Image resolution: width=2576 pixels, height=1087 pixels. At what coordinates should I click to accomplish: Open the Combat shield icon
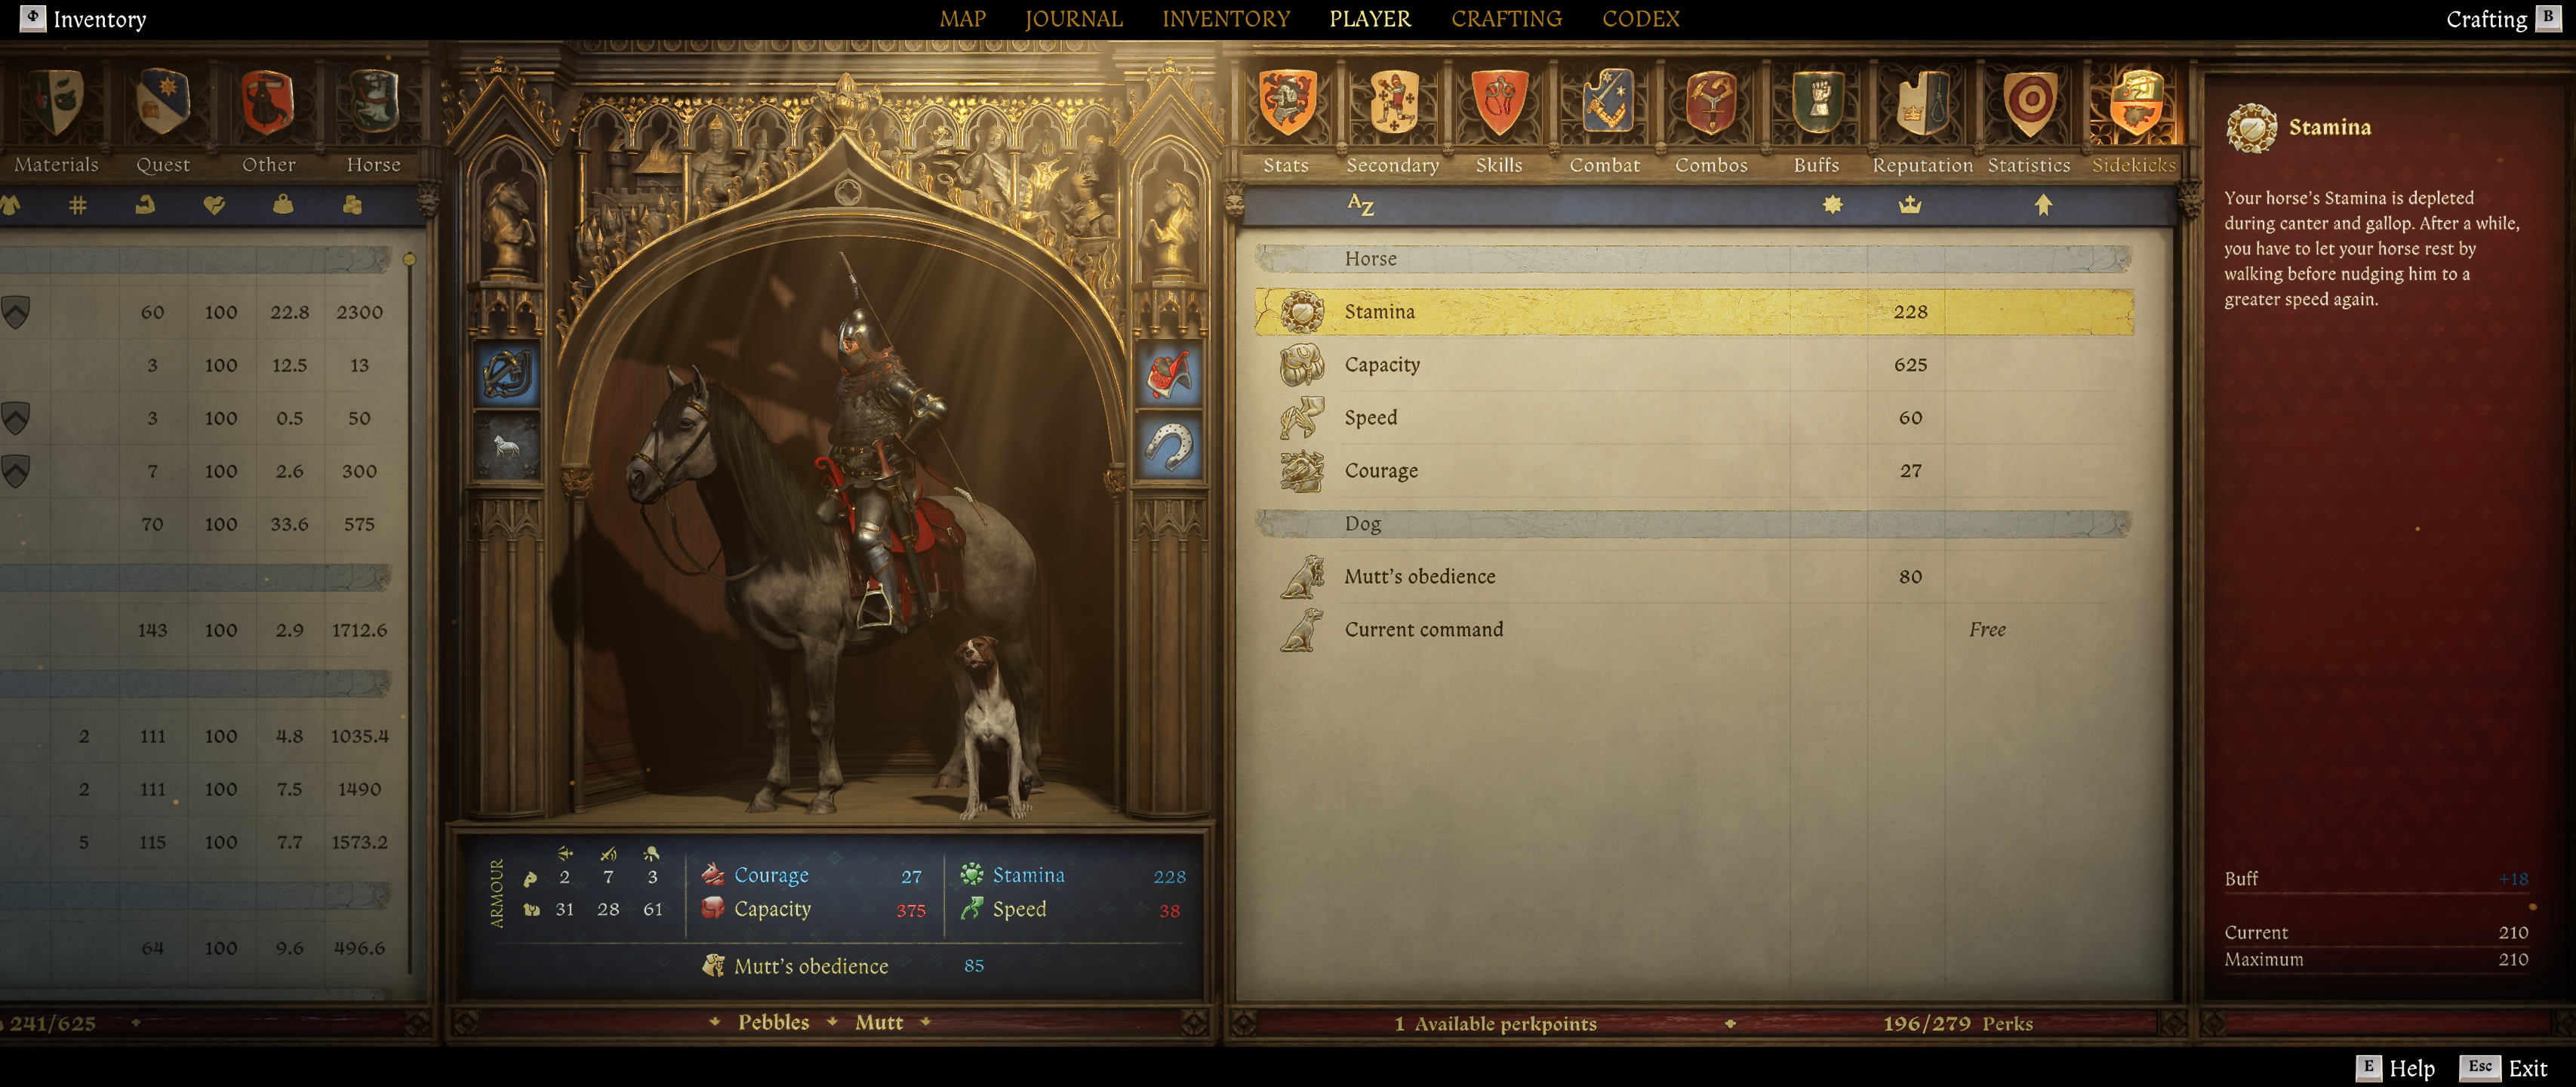point(1605,102)
